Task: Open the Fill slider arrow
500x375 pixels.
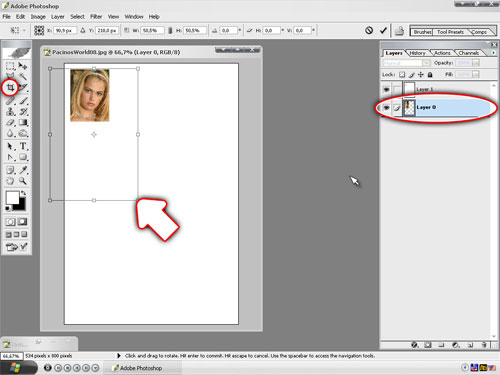Action: [476, 74]
